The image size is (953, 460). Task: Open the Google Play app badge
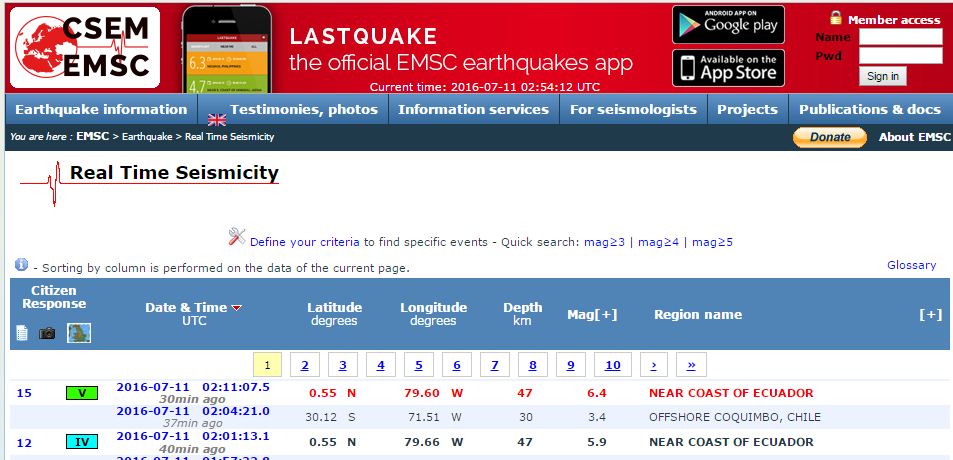[727, 24]
